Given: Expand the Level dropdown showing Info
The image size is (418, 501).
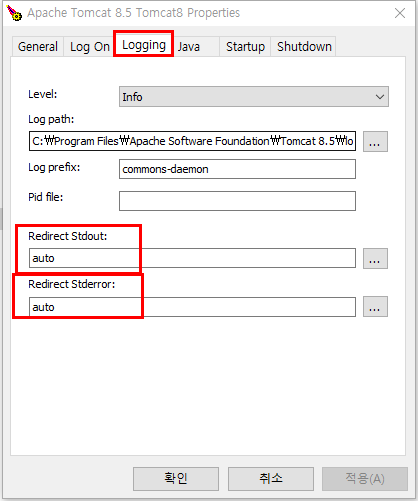Looking at the screenshot, I should click(254, 97).
